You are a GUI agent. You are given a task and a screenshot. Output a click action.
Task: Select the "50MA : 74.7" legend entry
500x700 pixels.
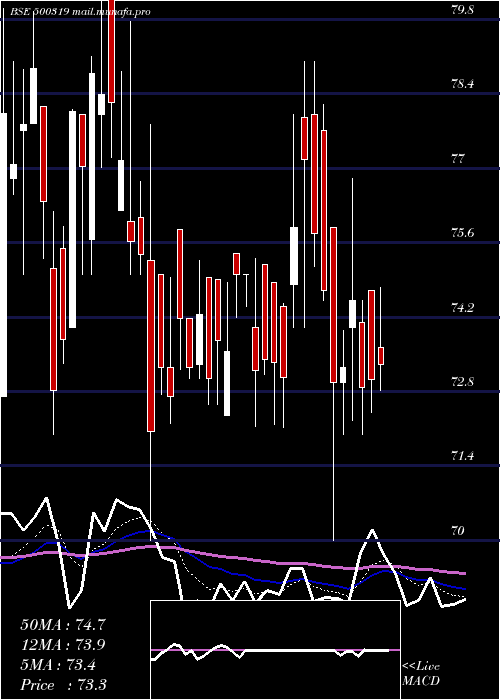point(63,625)
